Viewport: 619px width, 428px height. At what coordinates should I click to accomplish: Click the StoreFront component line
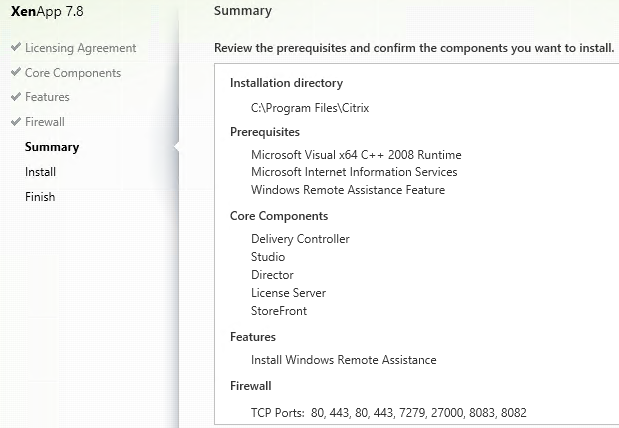click(x=279, y=311)
